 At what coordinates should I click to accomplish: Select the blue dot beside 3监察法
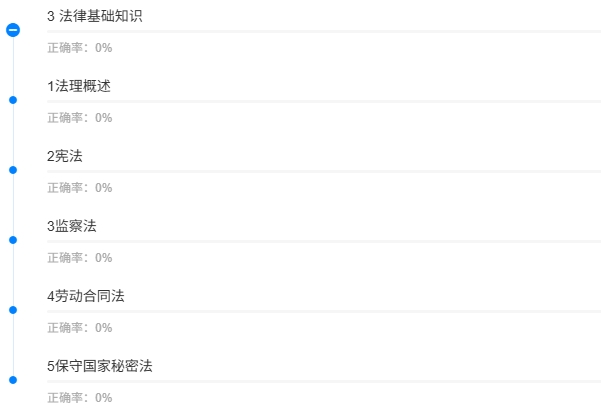[x=13, y=240]
